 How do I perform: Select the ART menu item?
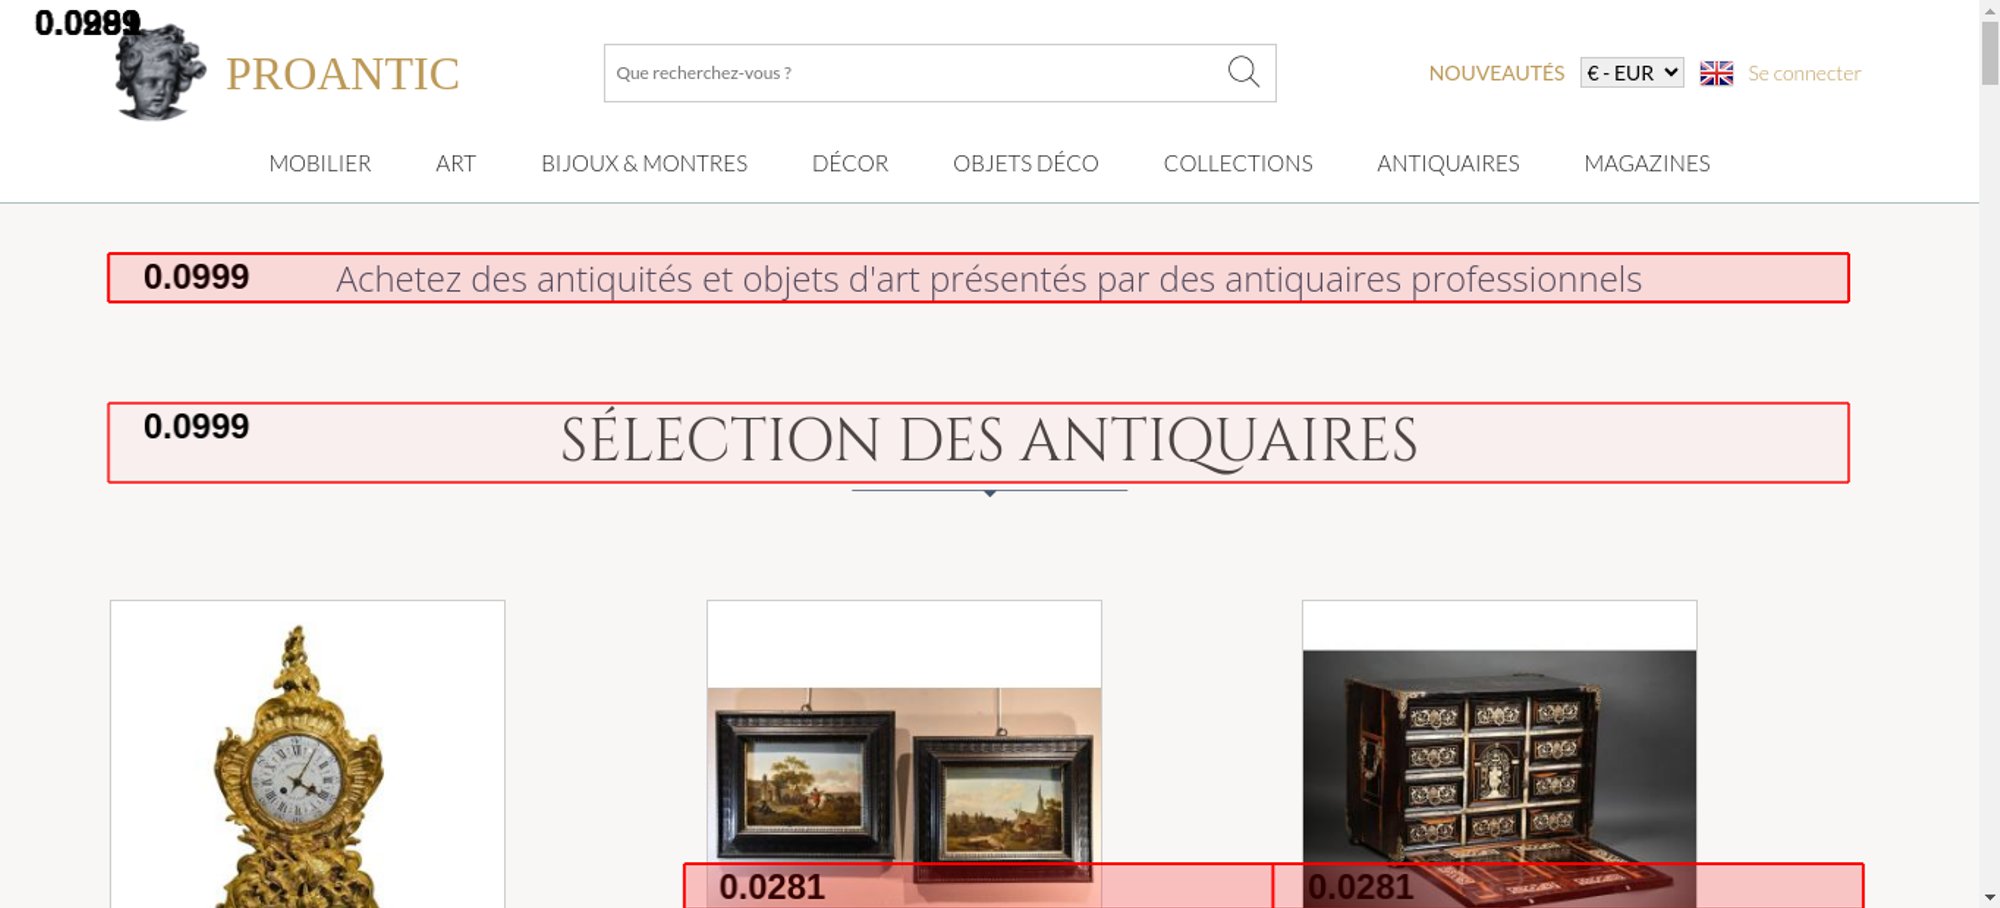[x=455, y=163]
